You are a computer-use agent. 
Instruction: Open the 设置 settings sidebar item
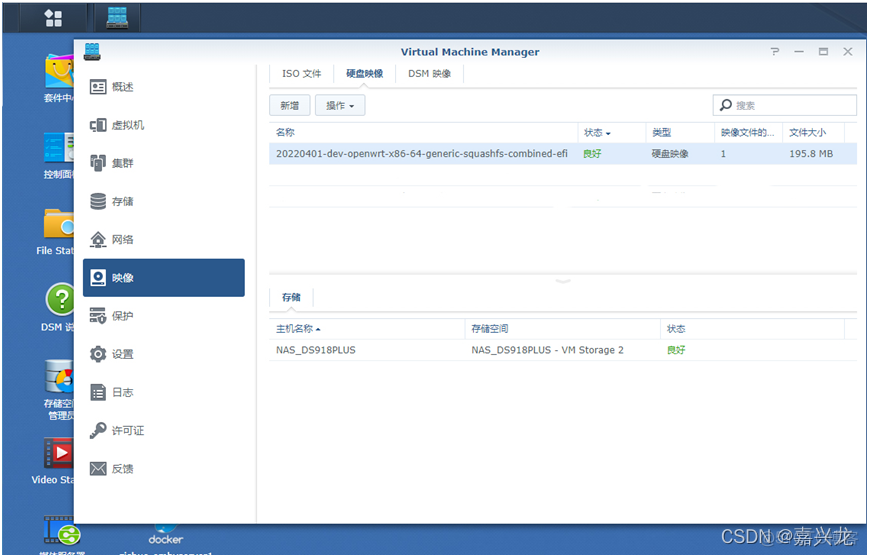pos(163,354)
